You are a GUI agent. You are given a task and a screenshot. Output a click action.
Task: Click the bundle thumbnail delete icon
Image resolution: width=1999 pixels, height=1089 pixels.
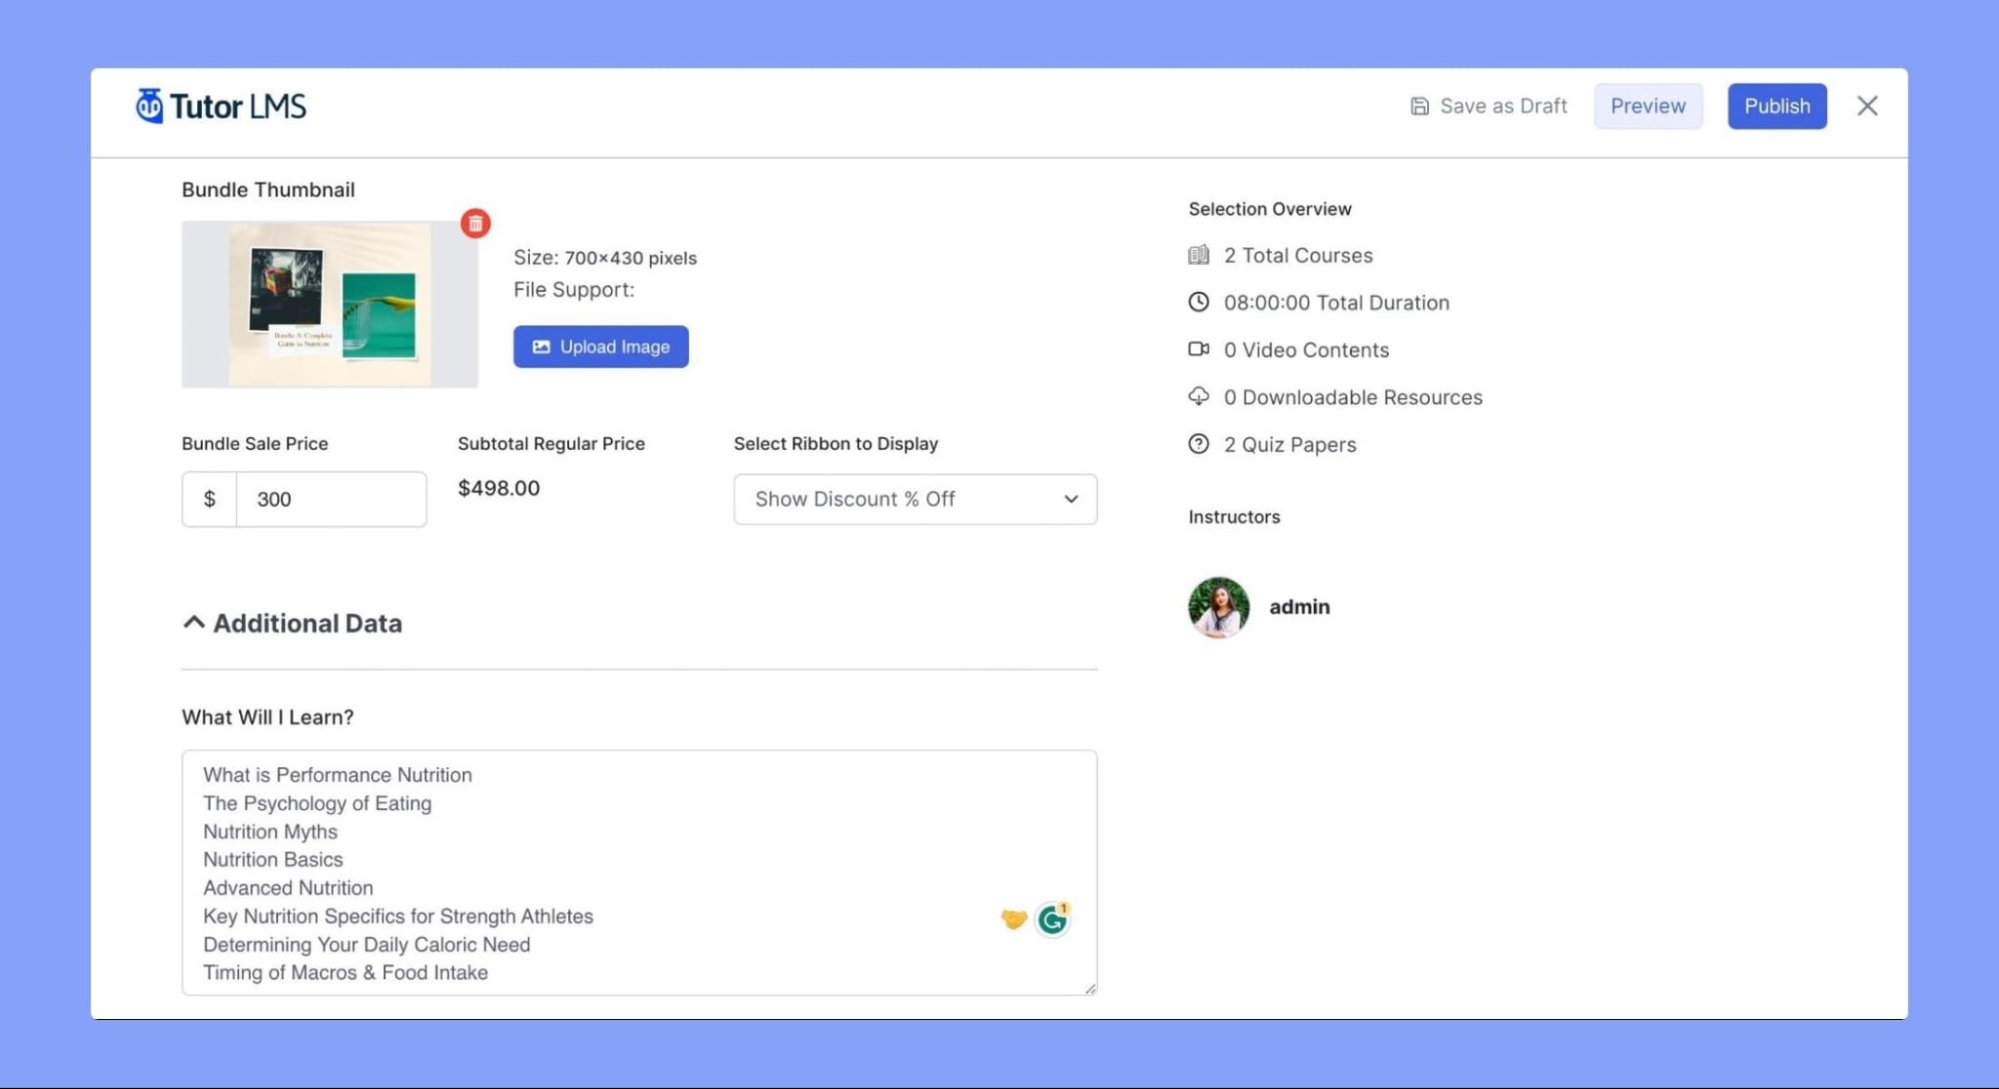pos(475,223)
